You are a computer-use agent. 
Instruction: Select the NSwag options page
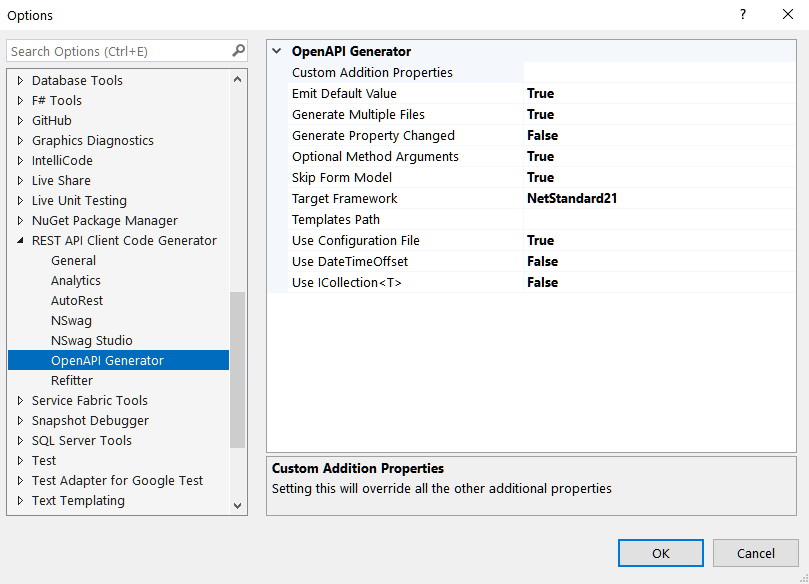[x=71, y=320]
